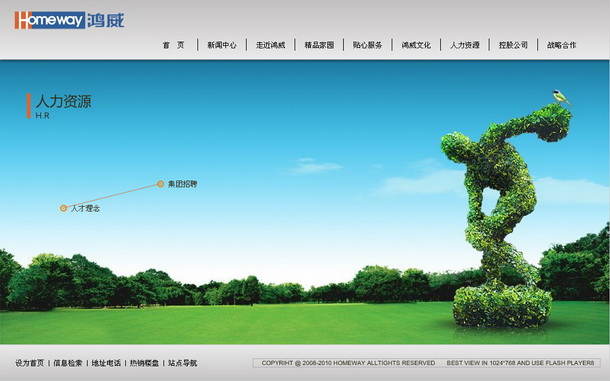Open 贴心服务 from the top menu

point(367,45)
